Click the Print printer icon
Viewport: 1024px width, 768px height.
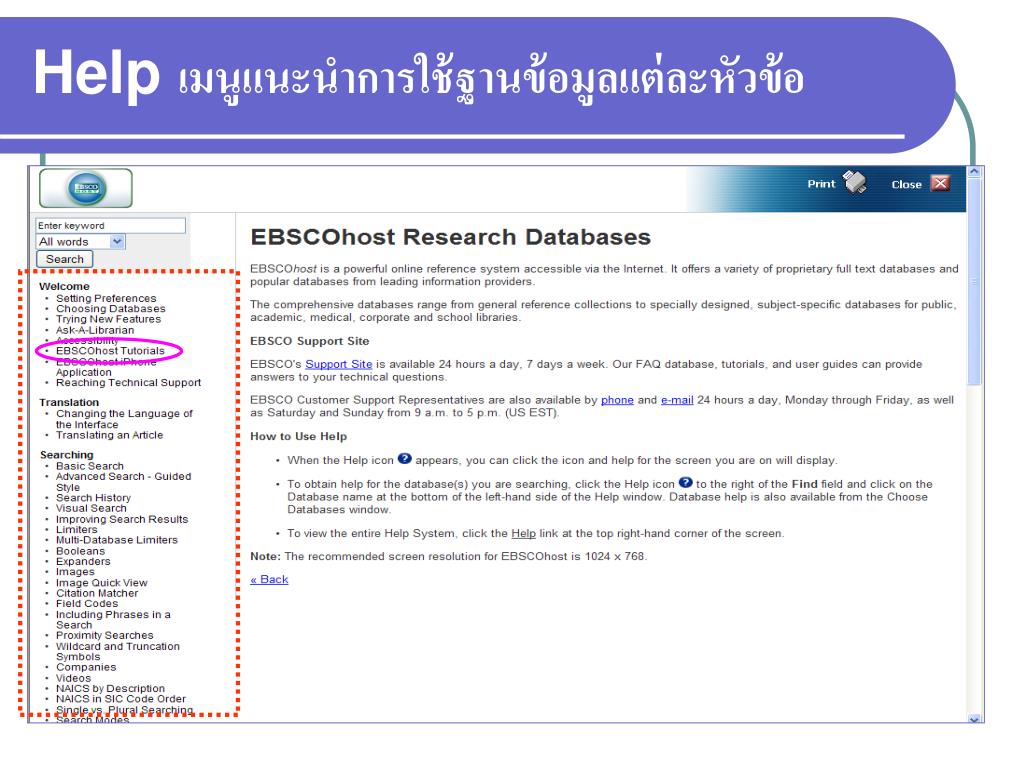854,182
